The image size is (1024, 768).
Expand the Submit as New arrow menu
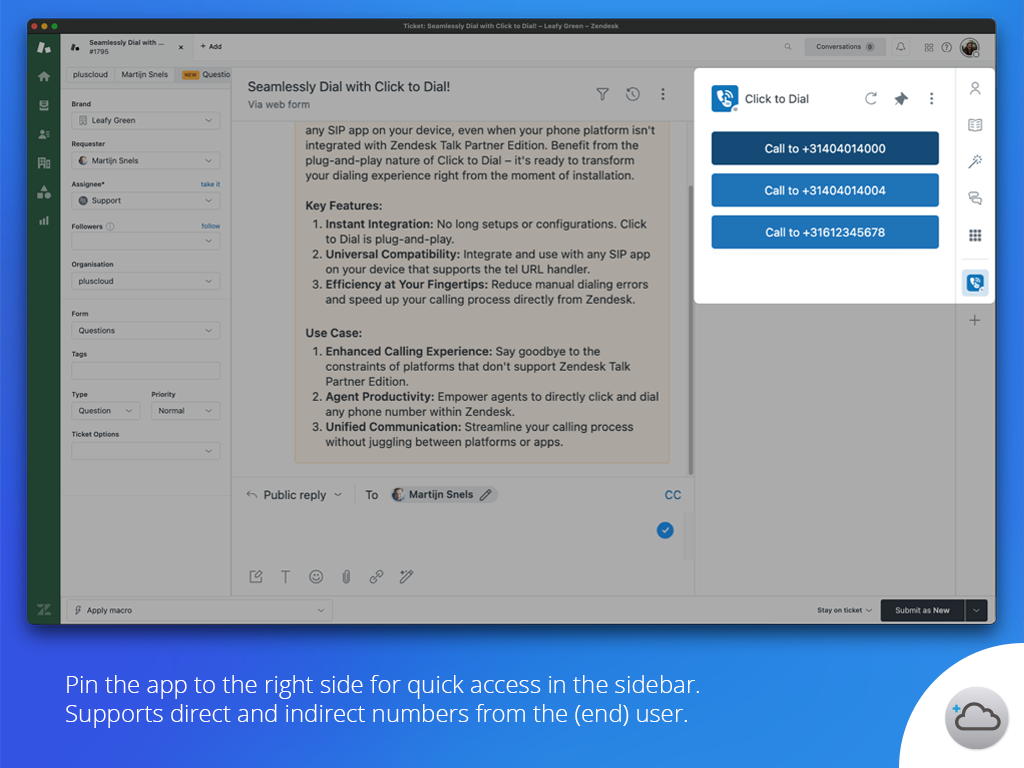point(977,610)
